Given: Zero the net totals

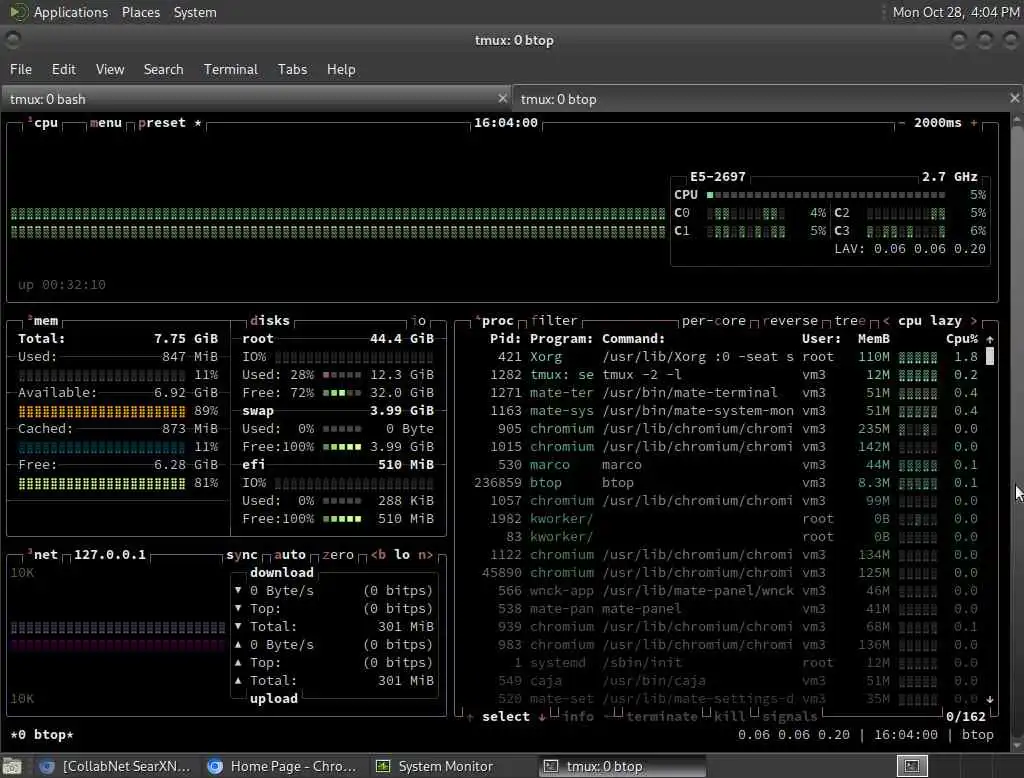Looking at the screenshot, I should pos(338,555).
